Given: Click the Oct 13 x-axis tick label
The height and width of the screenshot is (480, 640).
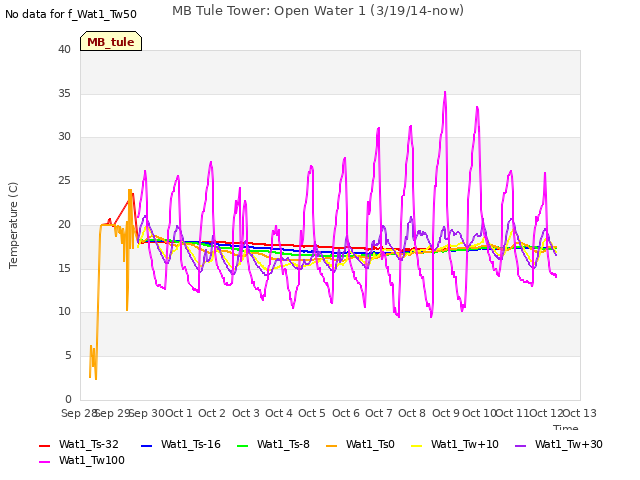Looking at the screenshot, I should click(580, 413).
